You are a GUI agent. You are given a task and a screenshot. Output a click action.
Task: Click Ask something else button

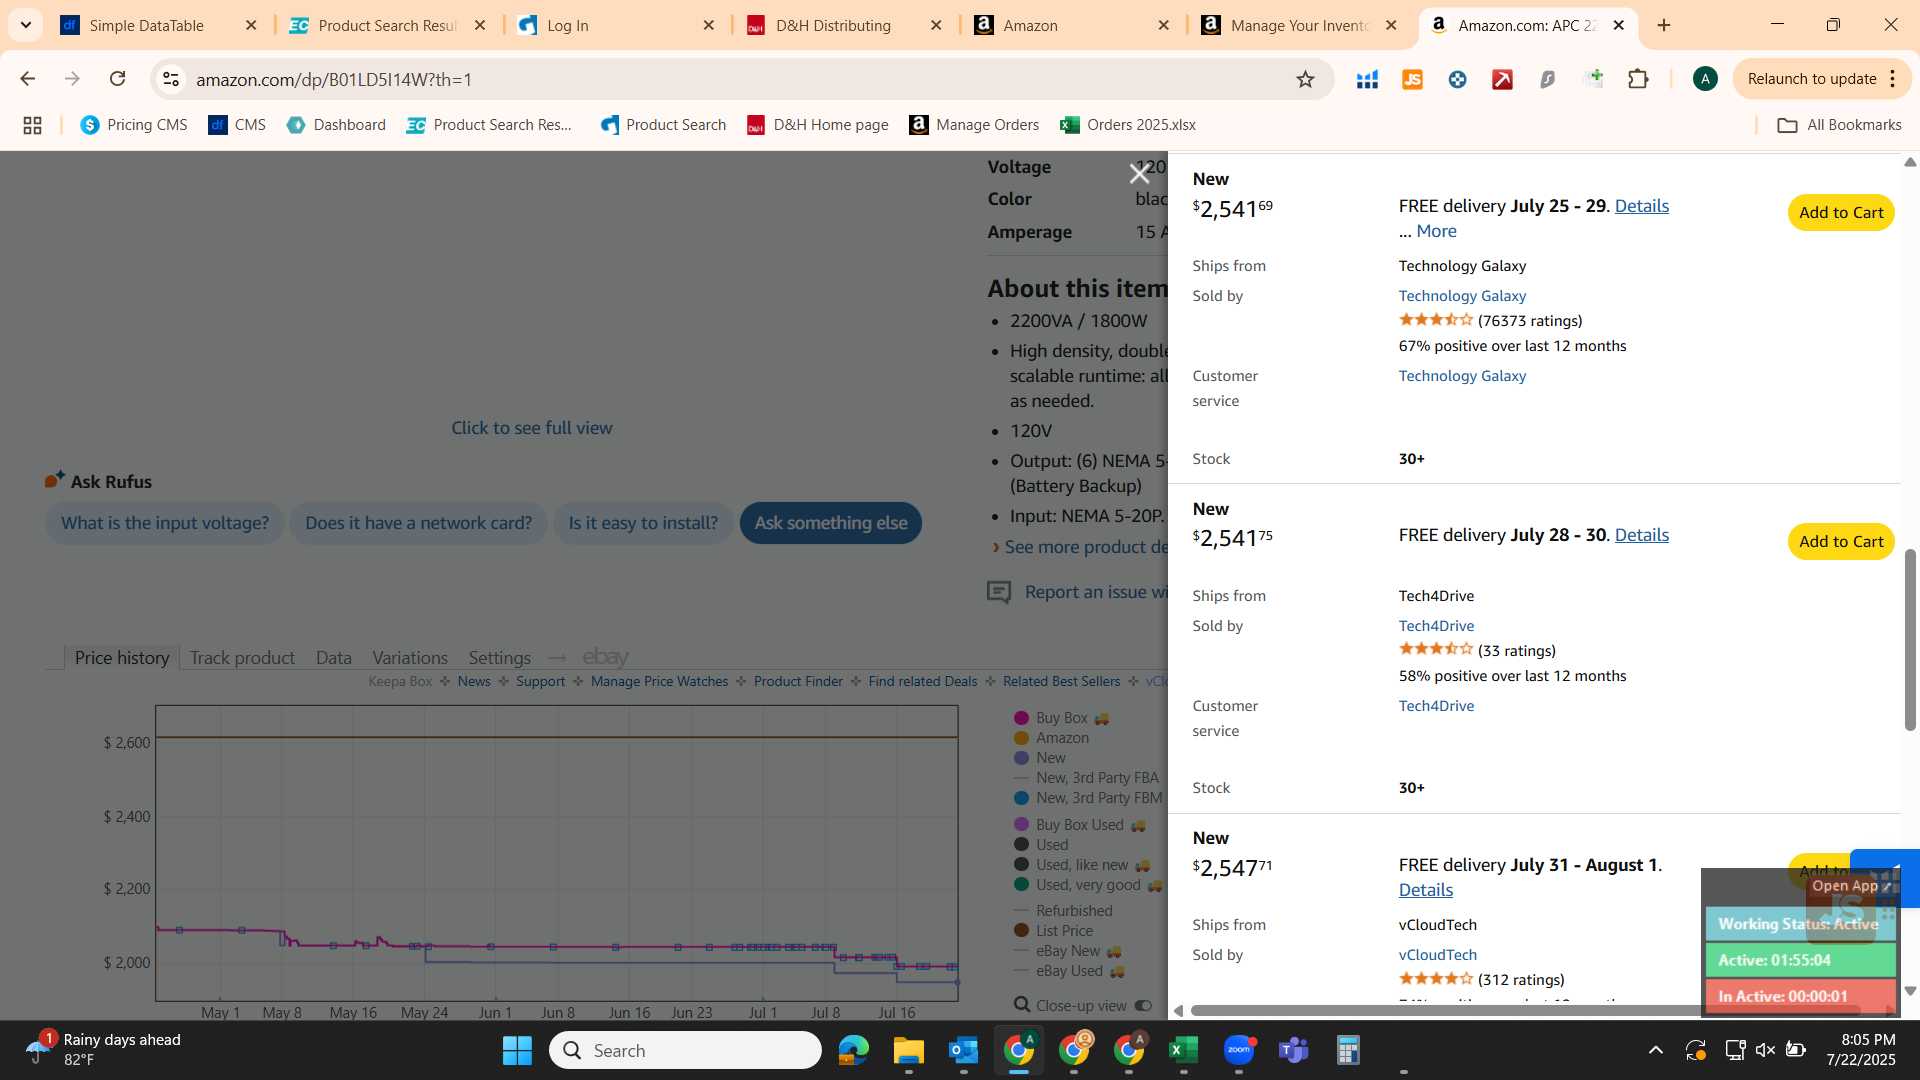[830, 523]
